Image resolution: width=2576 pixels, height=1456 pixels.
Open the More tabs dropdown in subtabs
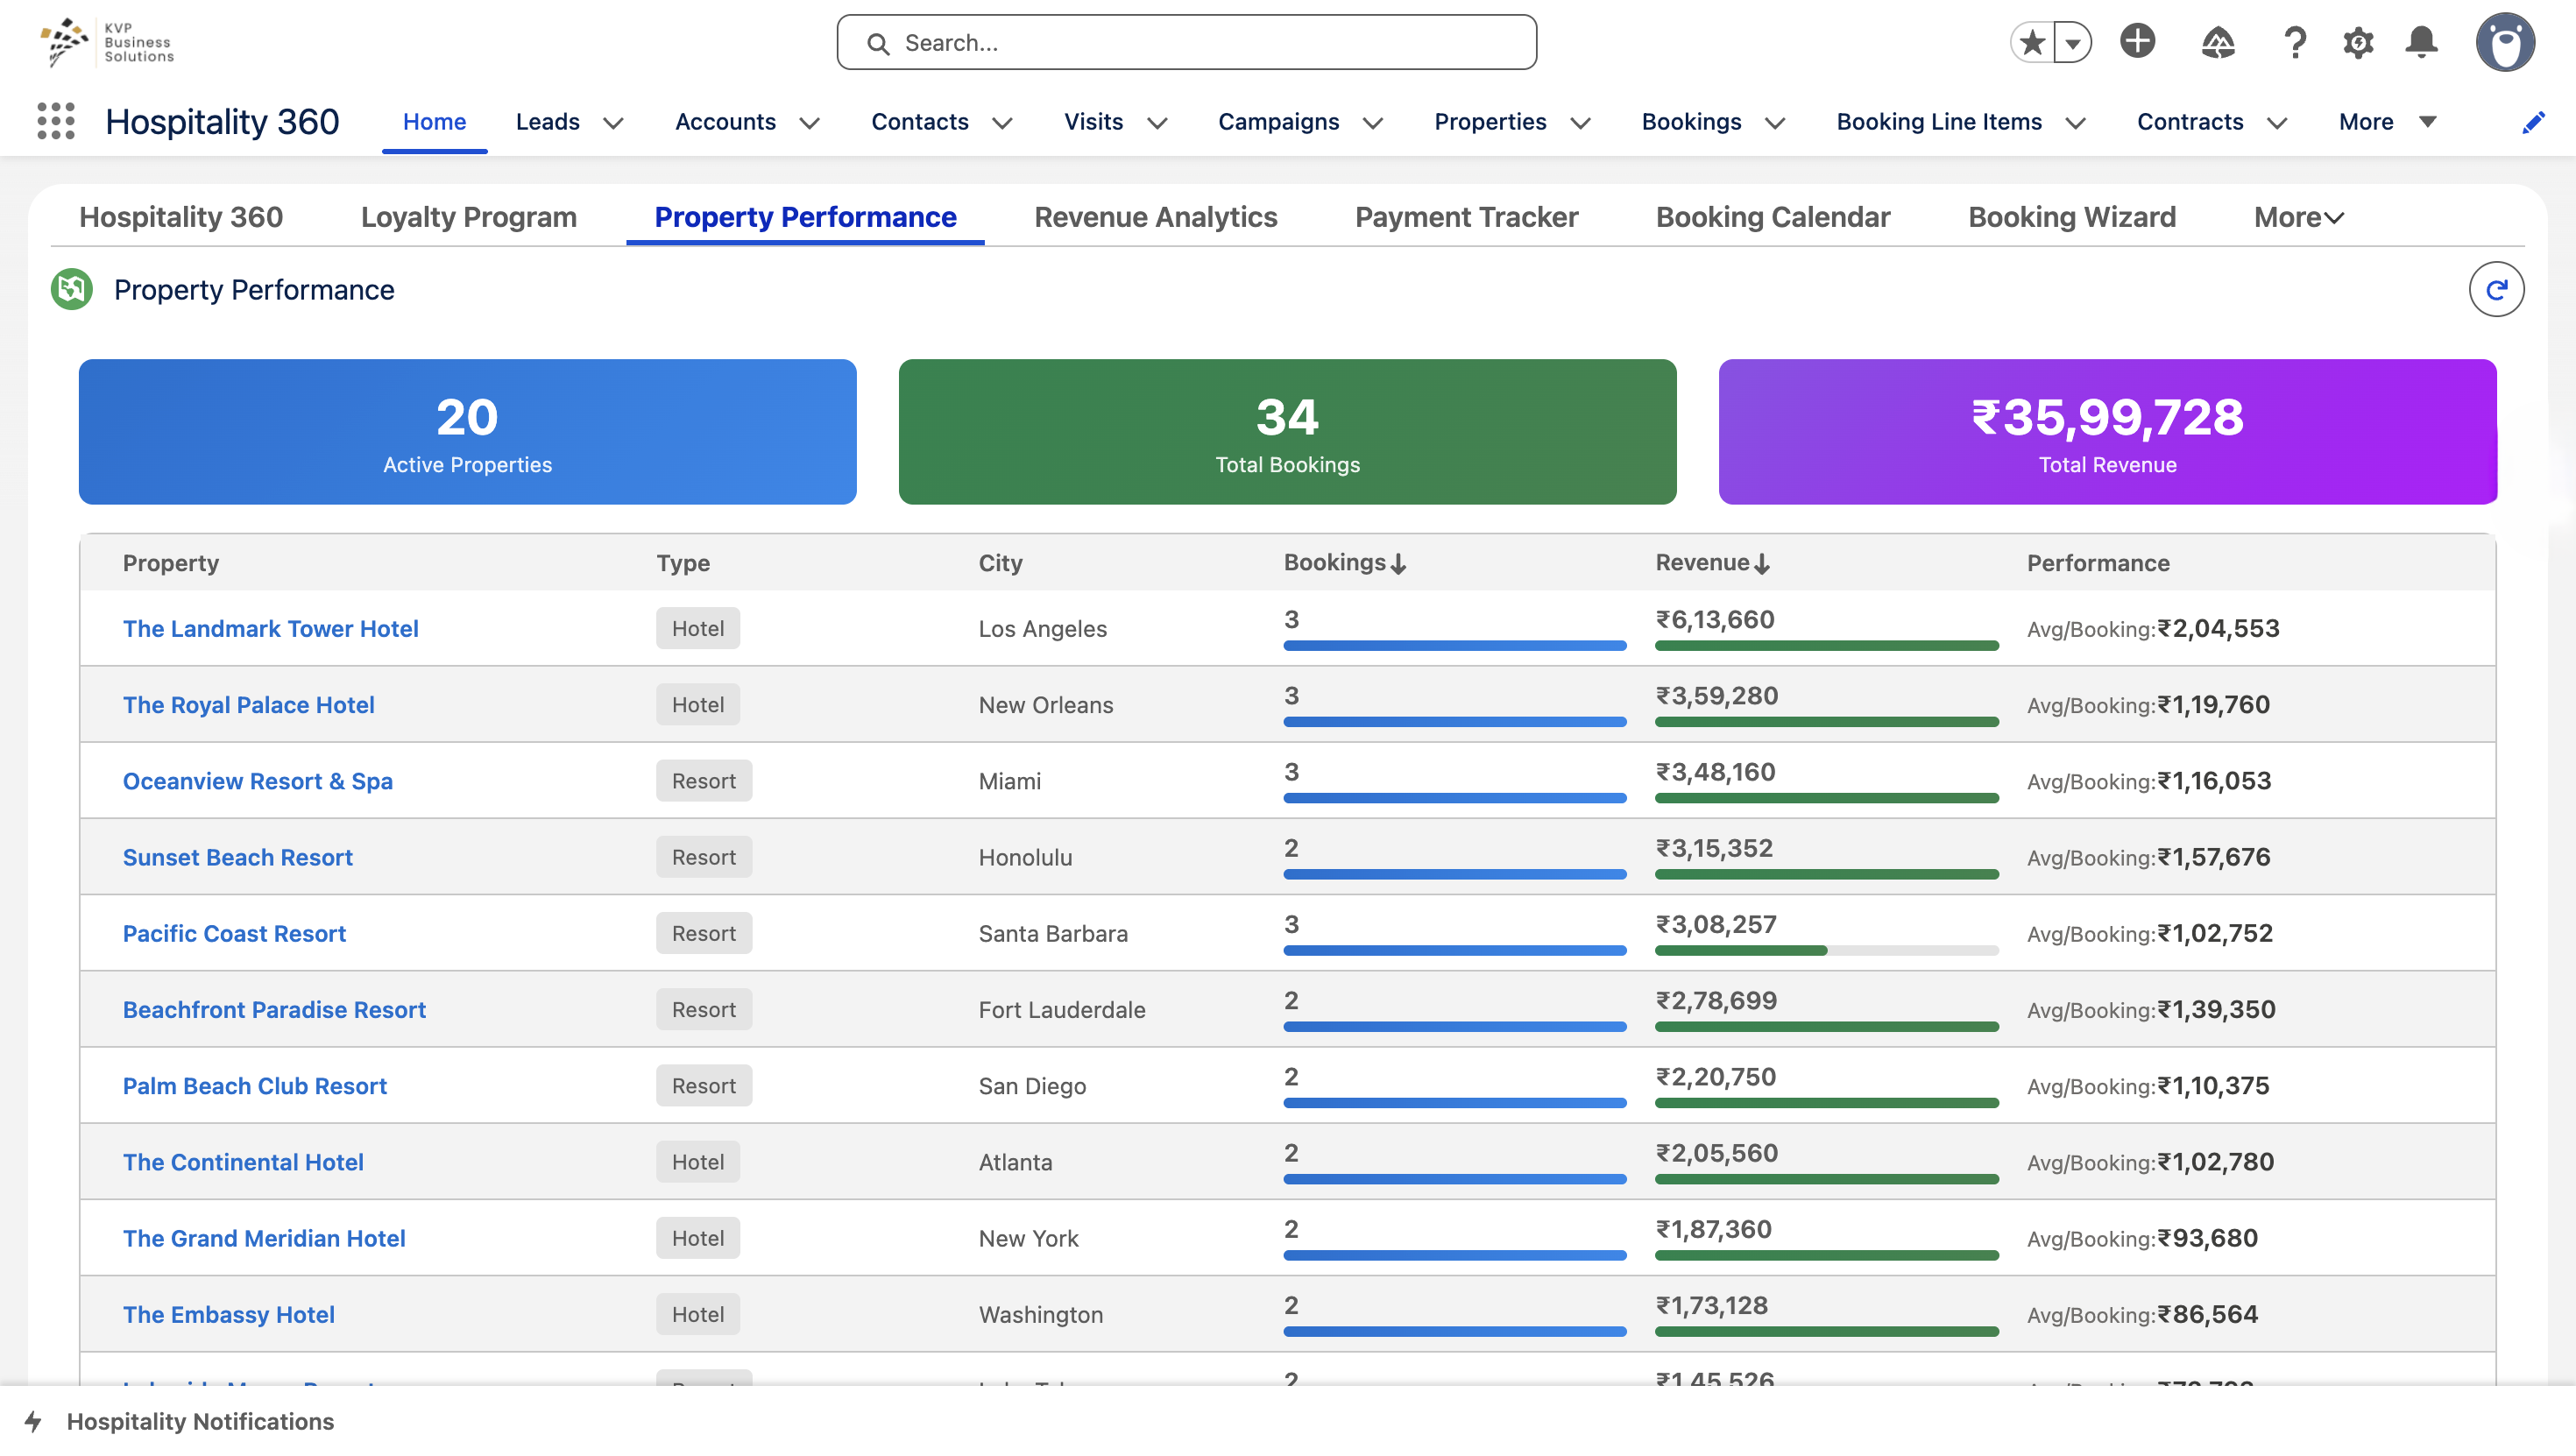pyautogui.click(x=2298, y=217)
